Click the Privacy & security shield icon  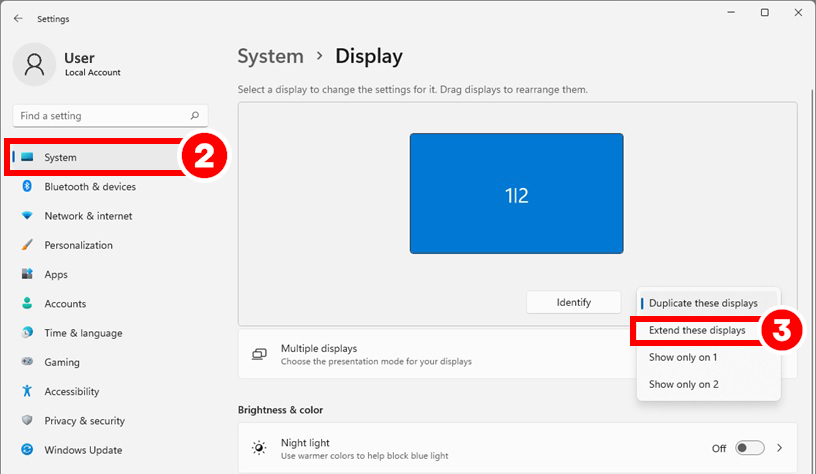coord(27,420)
